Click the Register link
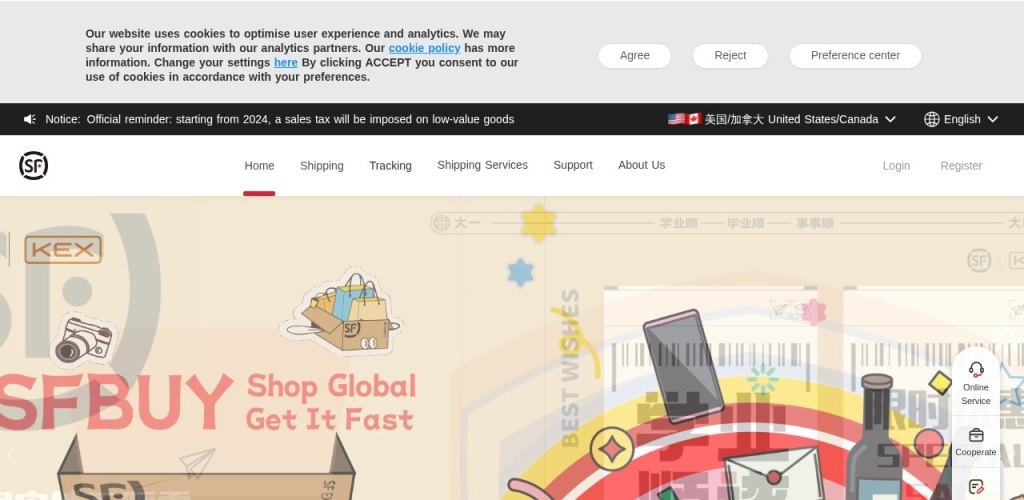Screen dimensions: 1024x500 tap(961, 166)
